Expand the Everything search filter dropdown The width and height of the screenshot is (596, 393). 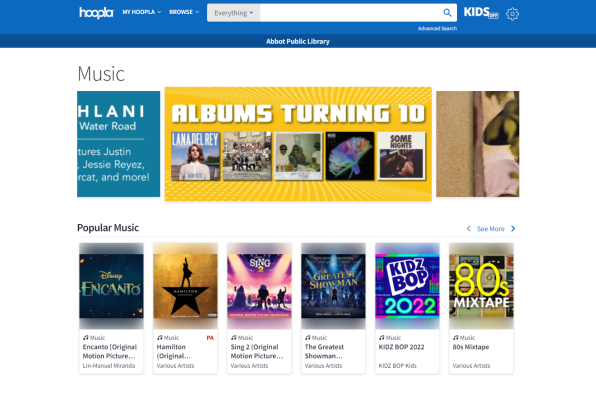pos(233,13)
